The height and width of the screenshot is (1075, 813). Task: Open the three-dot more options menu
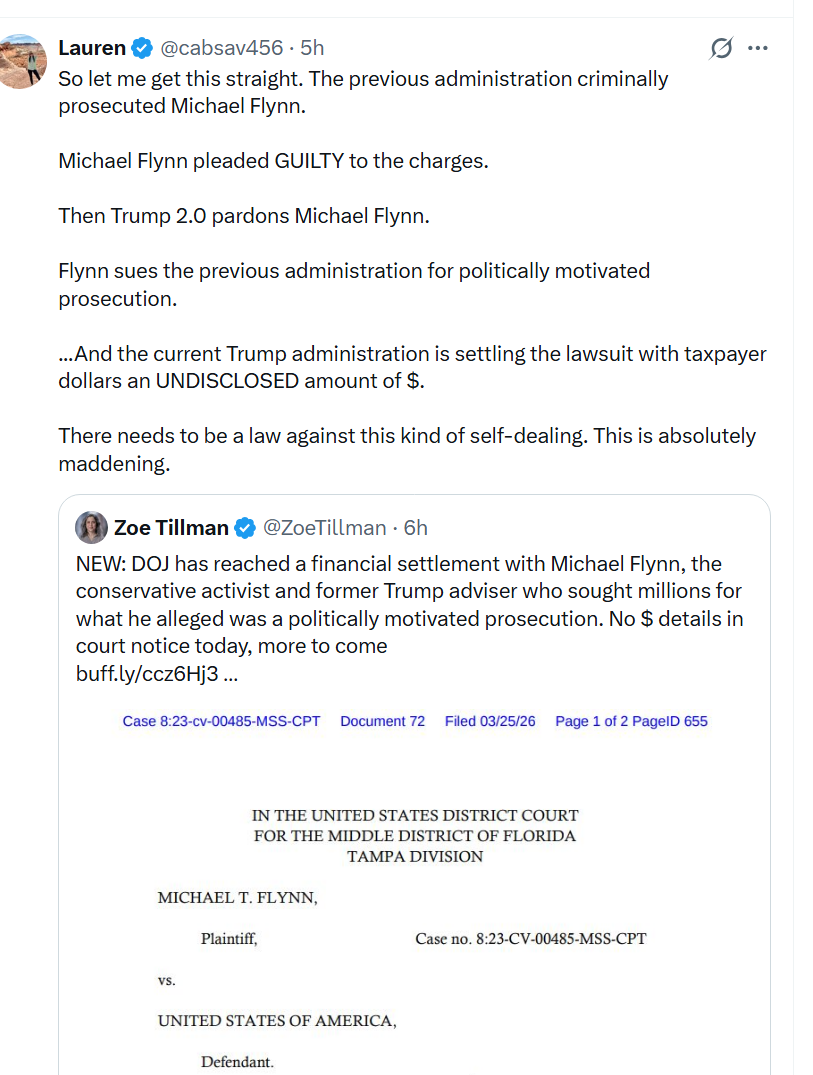pos(758,48)
